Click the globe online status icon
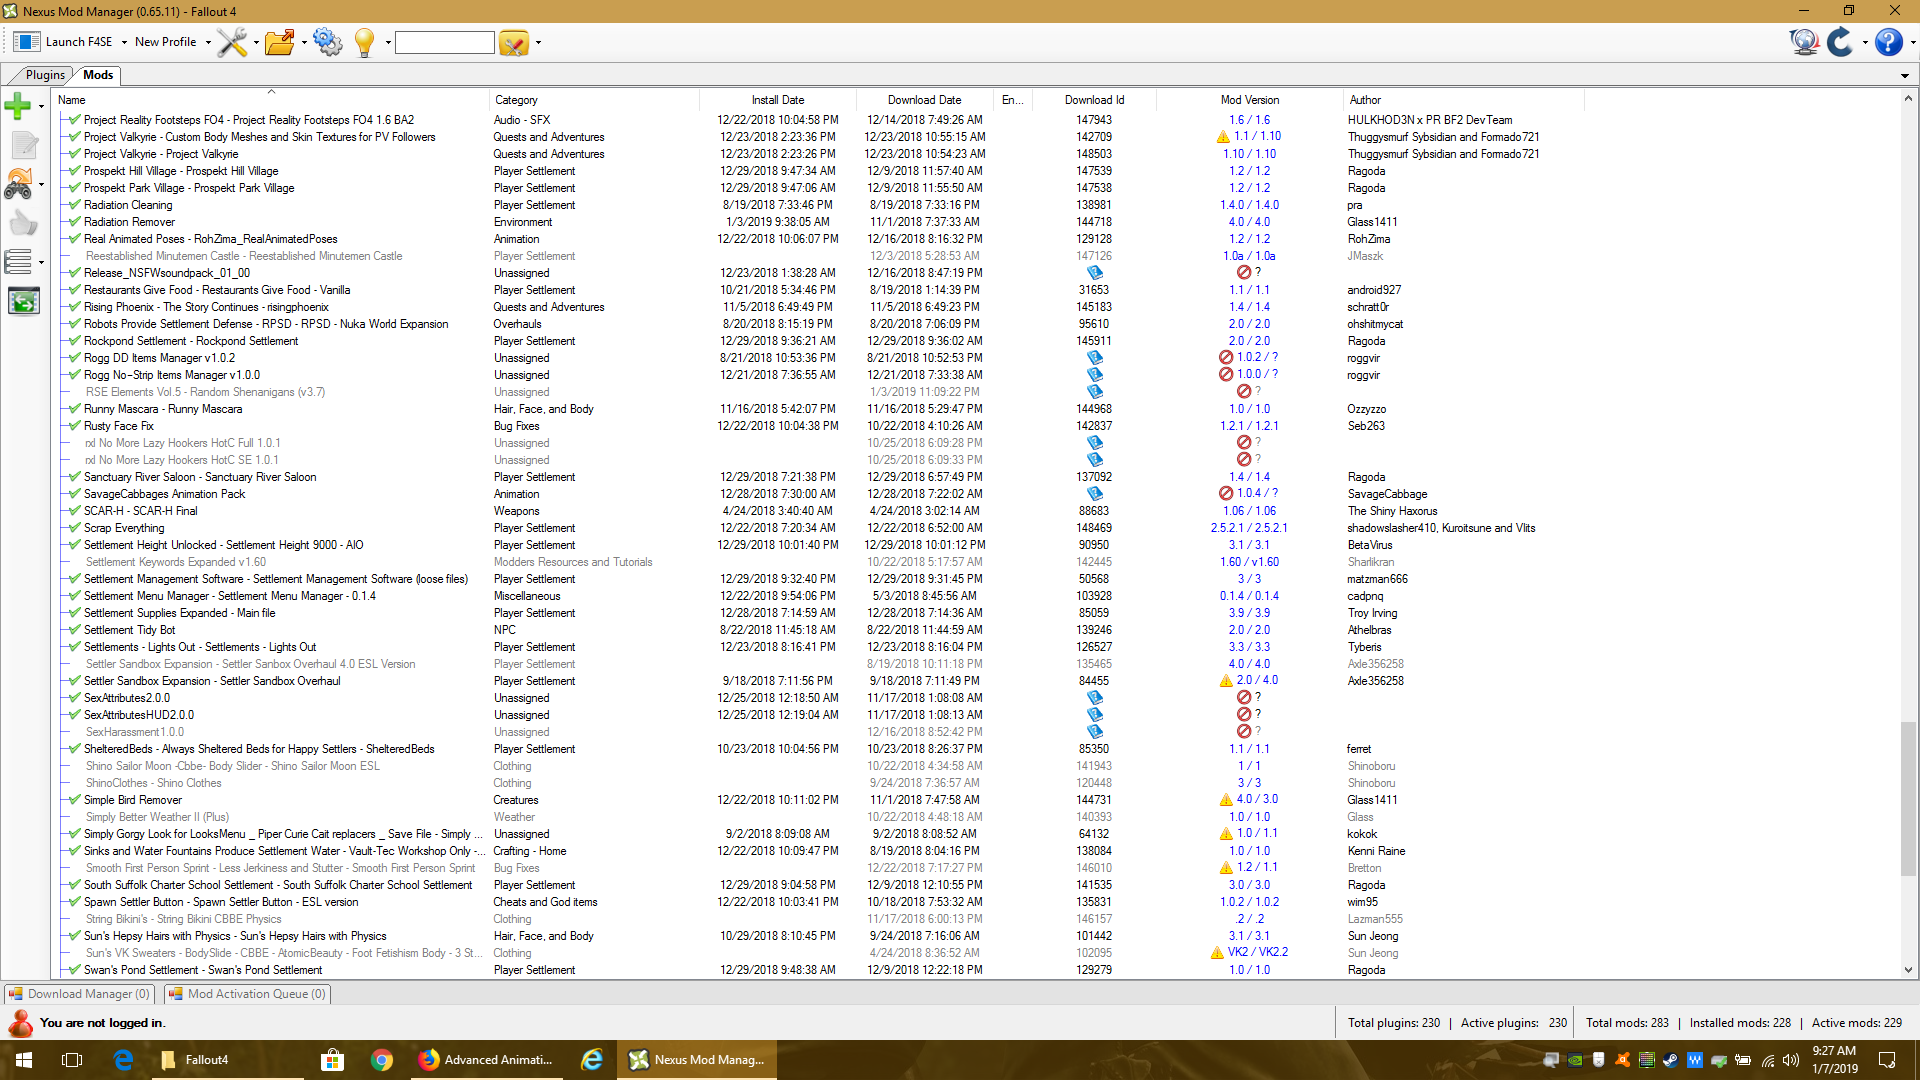Viewport: 1920px width, 1080px height. click(1804, 42)
